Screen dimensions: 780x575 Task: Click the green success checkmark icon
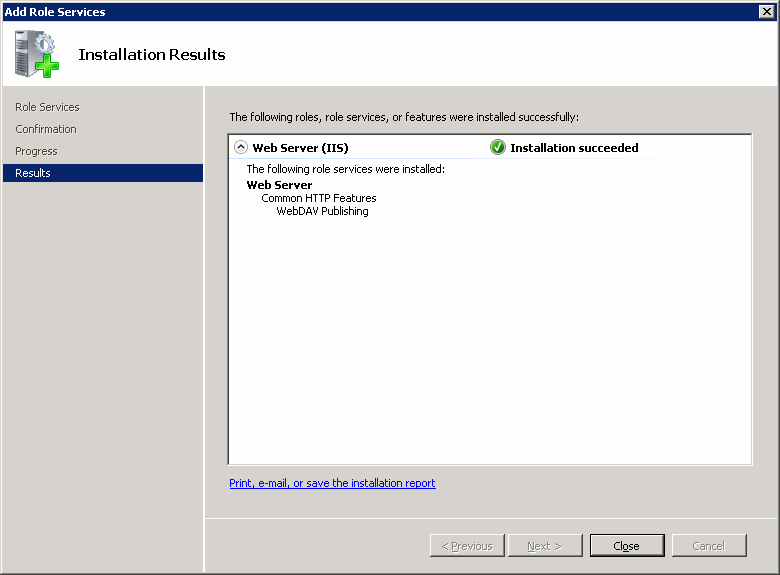coord(498,148)
